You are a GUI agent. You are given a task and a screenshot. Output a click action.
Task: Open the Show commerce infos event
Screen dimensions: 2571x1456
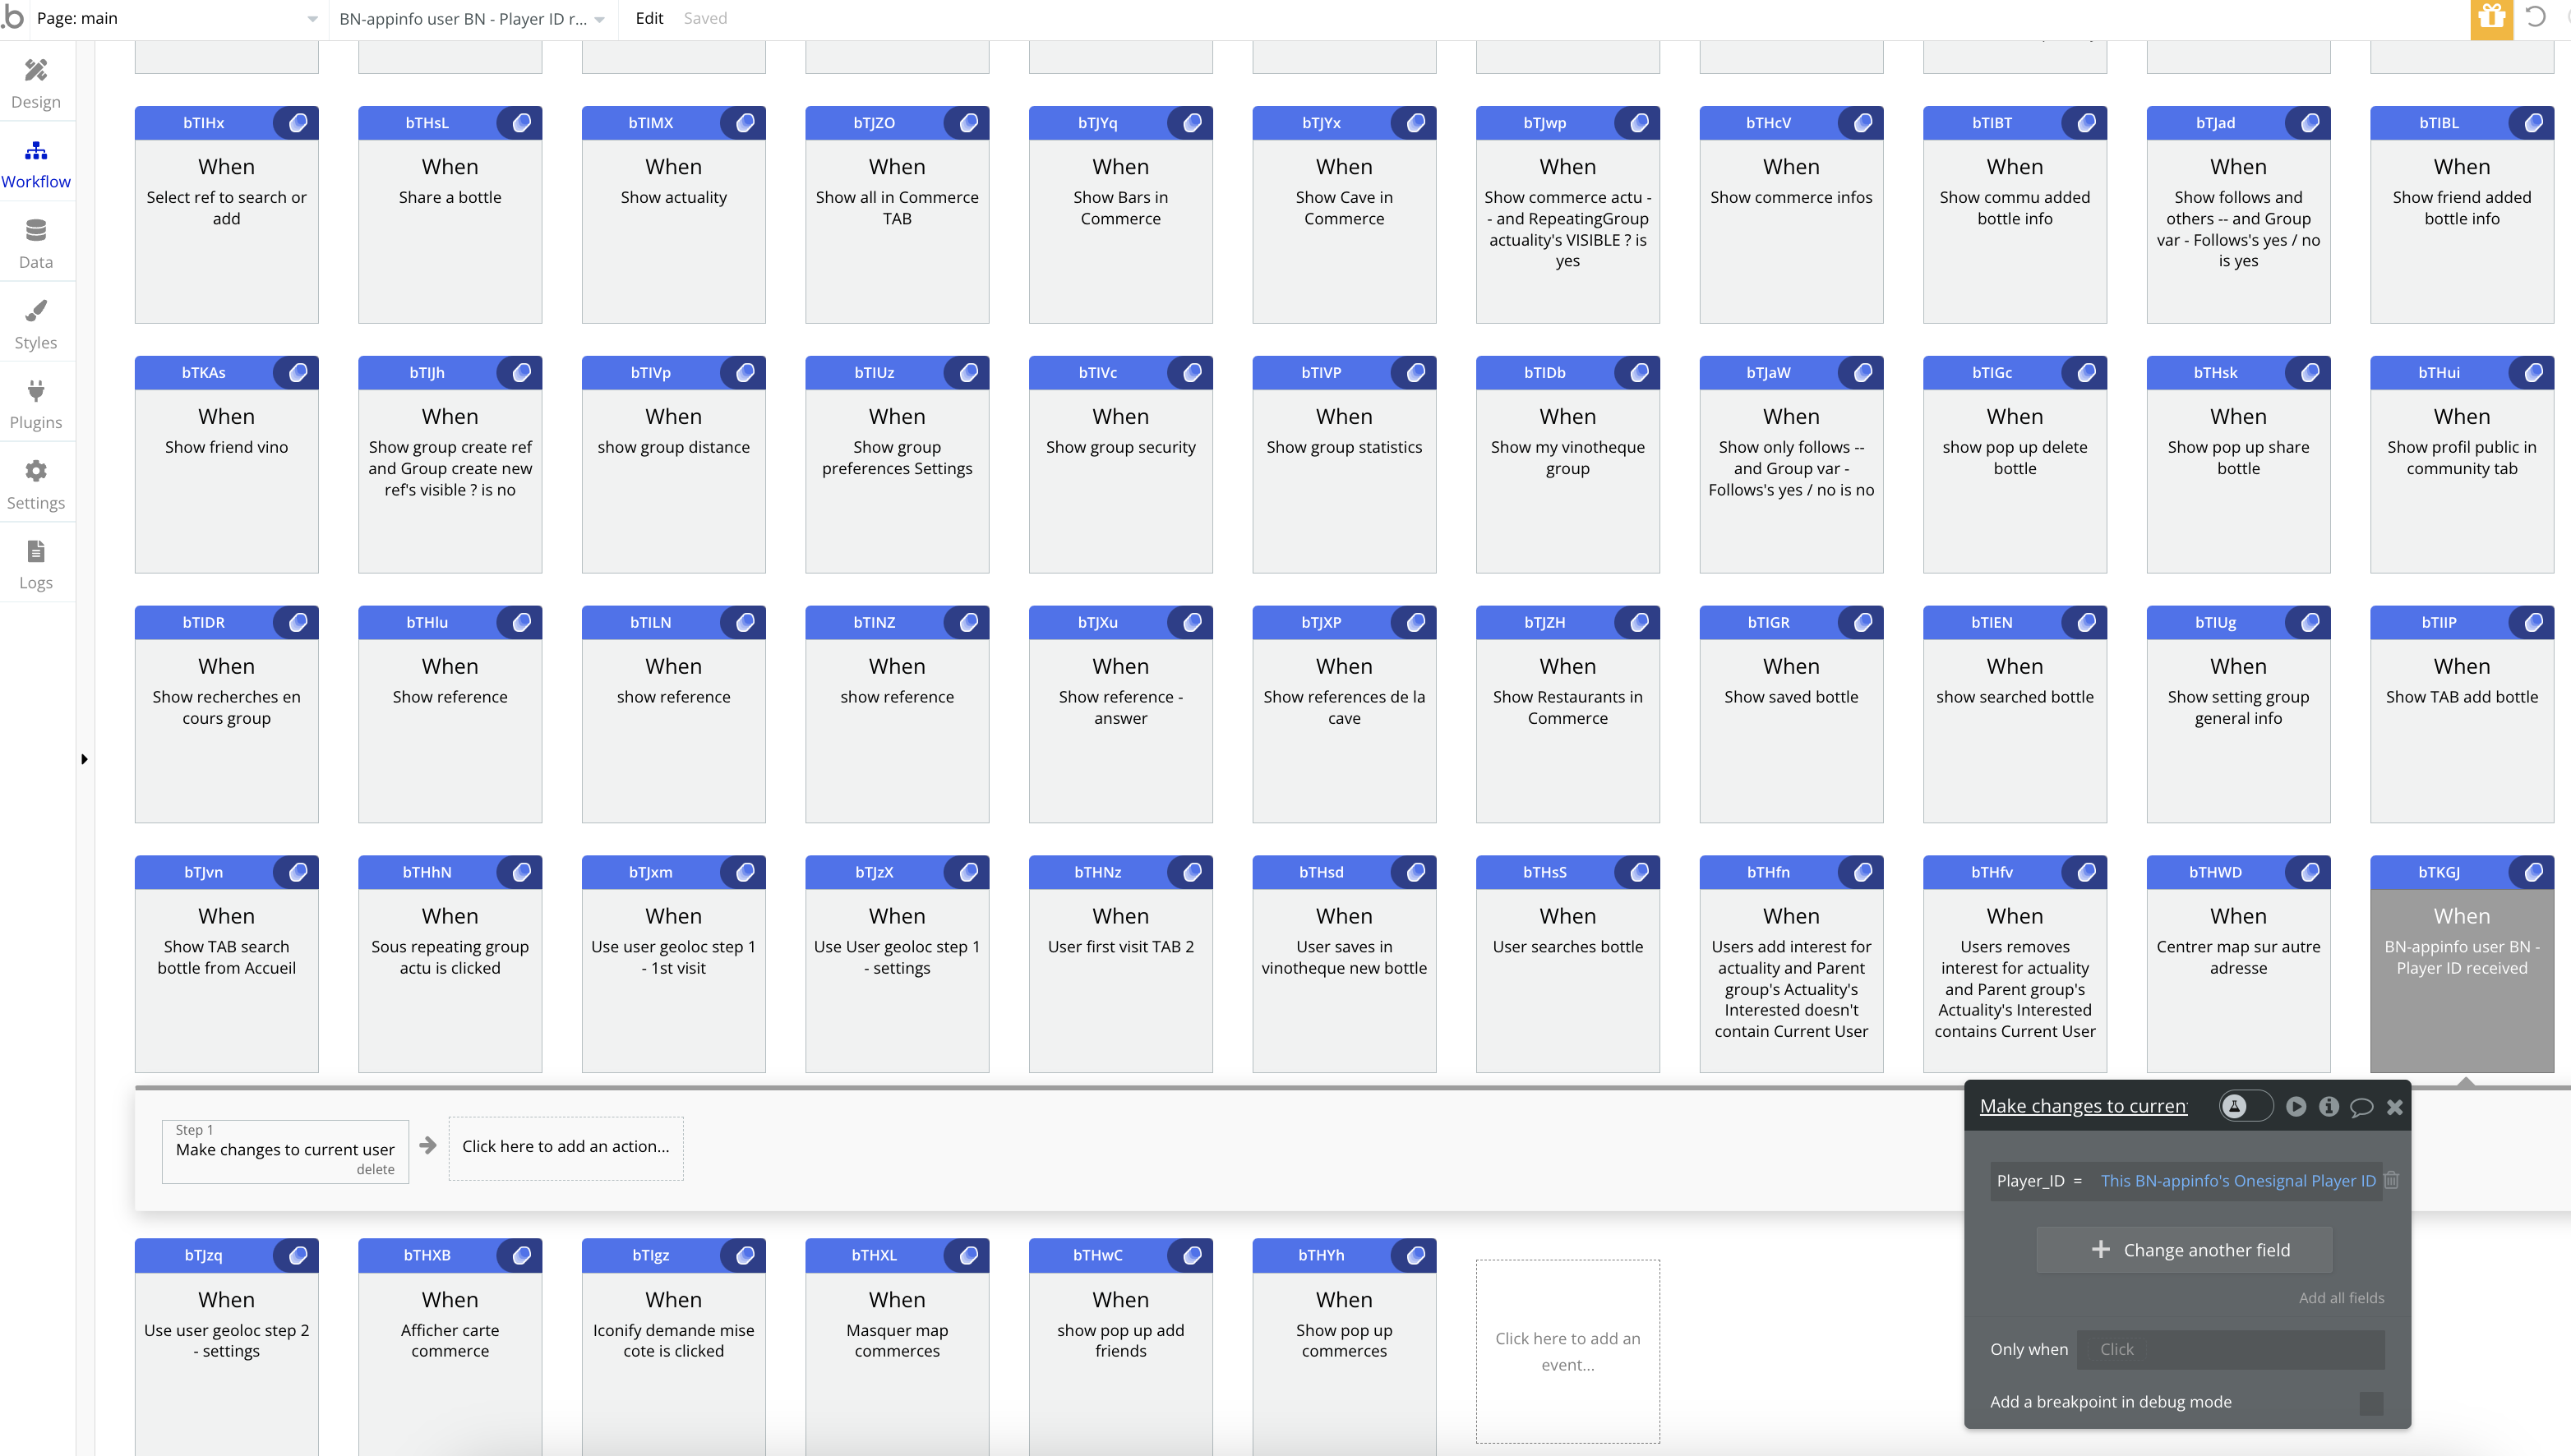point(1791,215)
